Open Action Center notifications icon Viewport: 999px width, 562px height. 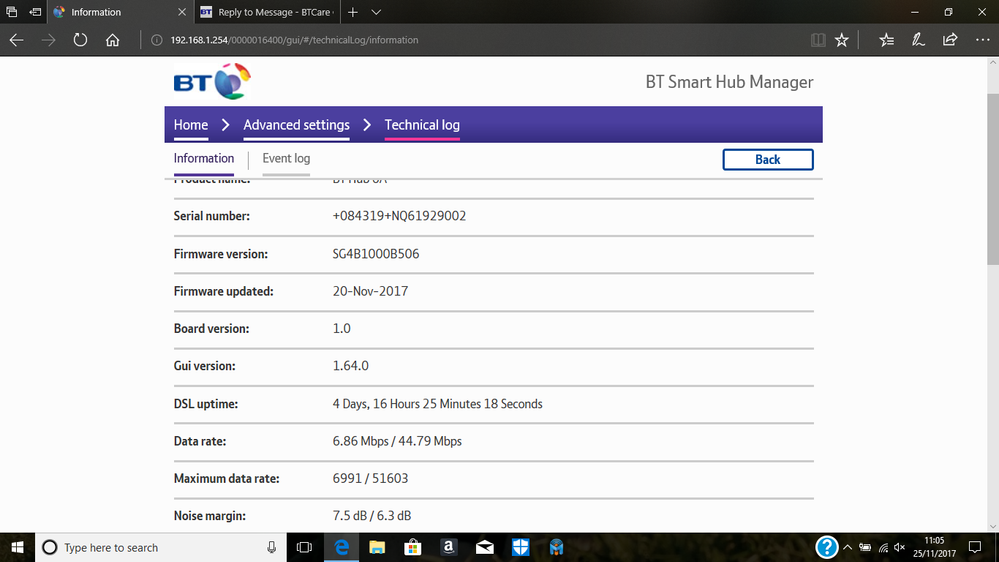(x=975, y=547)
